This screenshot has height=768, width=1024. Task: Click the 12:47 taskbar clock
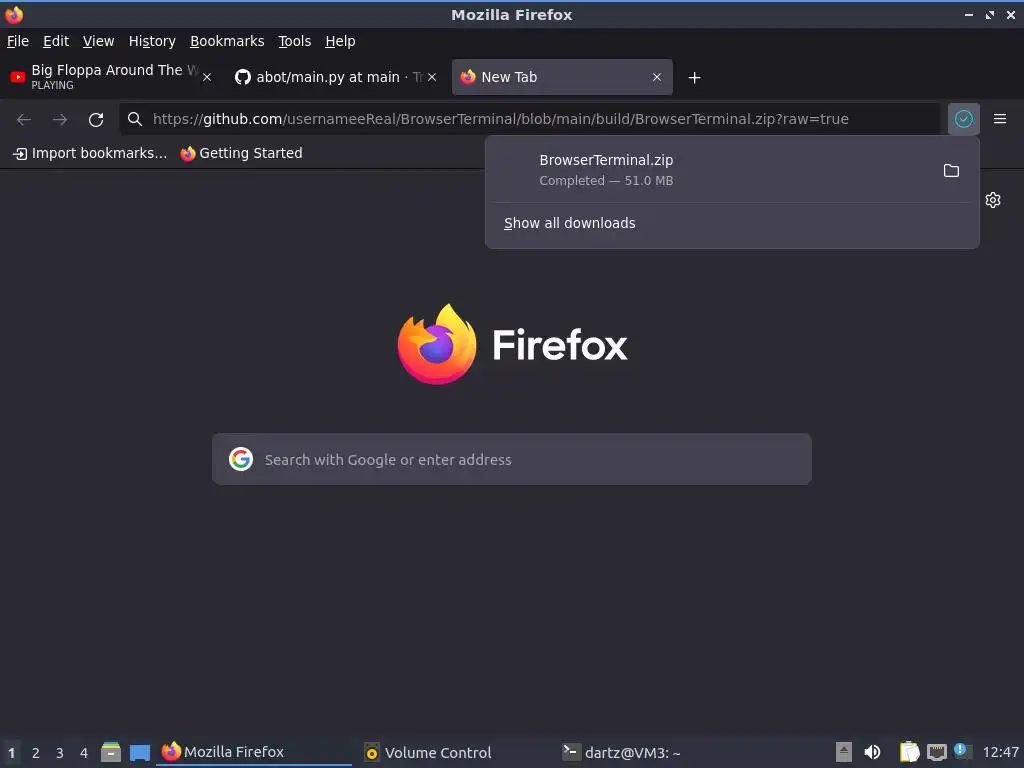(x=1000, y=752)
